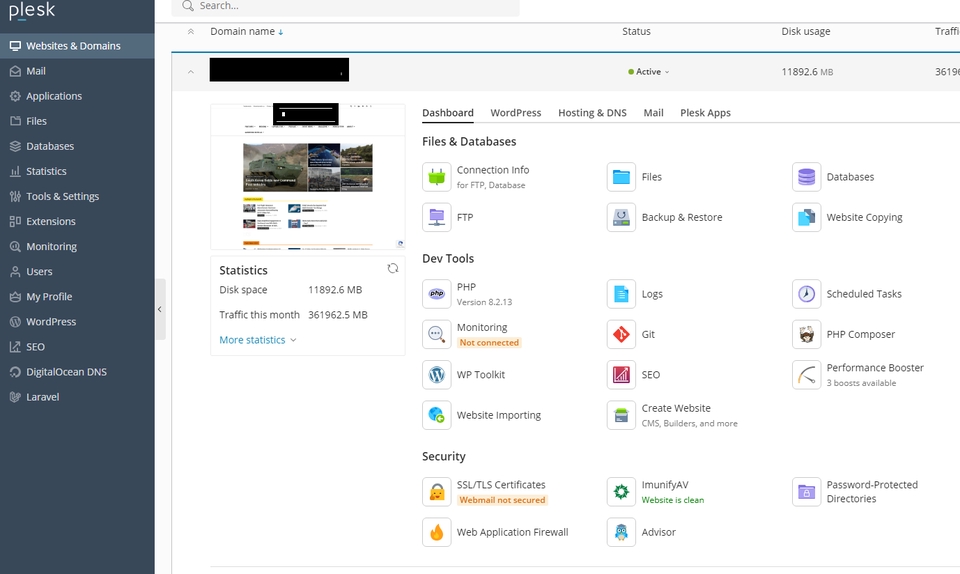Open the Website Importing icon
Screen dimensions: 960x574
437,415
